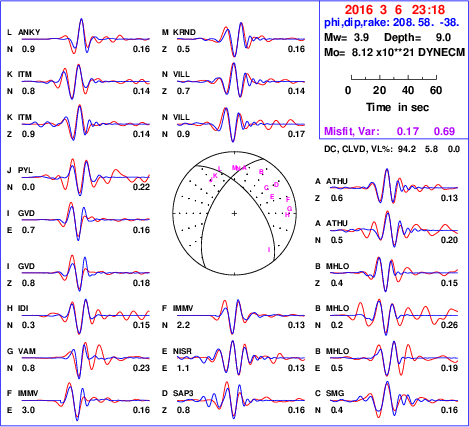Click the letter G beside VAM station
Screen dimensions: 469x427
pyautogui.click(x=10, y=351)
